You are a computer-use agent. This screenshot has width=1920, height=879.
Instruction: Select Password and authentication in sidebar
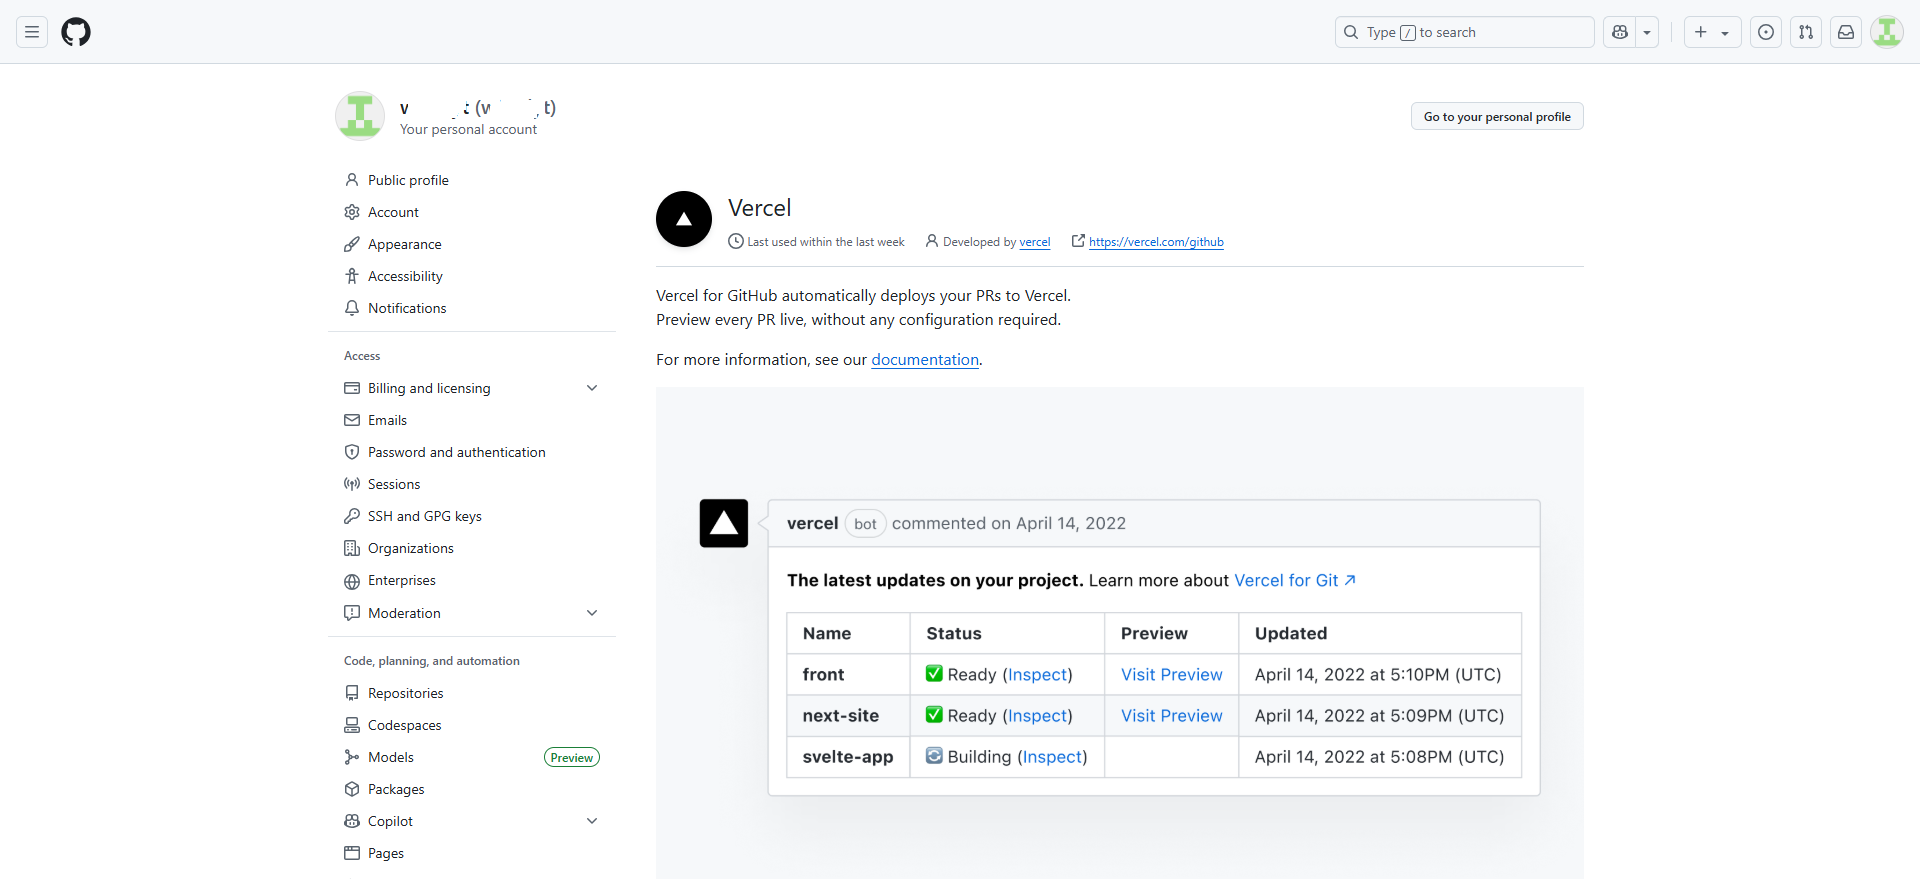click(456, 452)
